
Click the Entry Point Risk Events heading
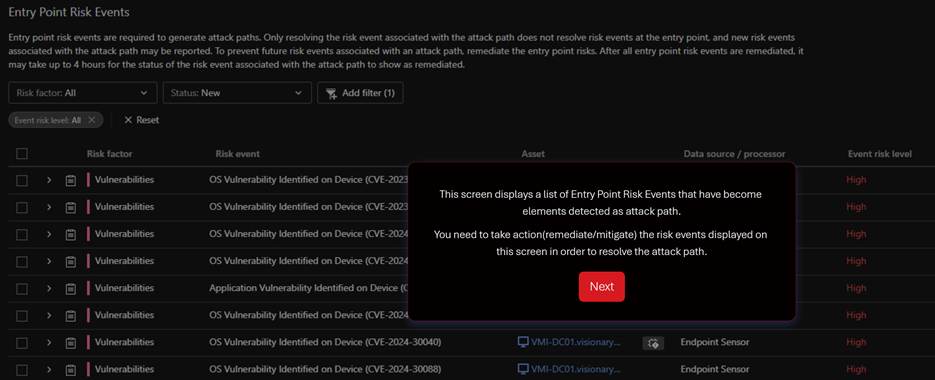[69, 12]
